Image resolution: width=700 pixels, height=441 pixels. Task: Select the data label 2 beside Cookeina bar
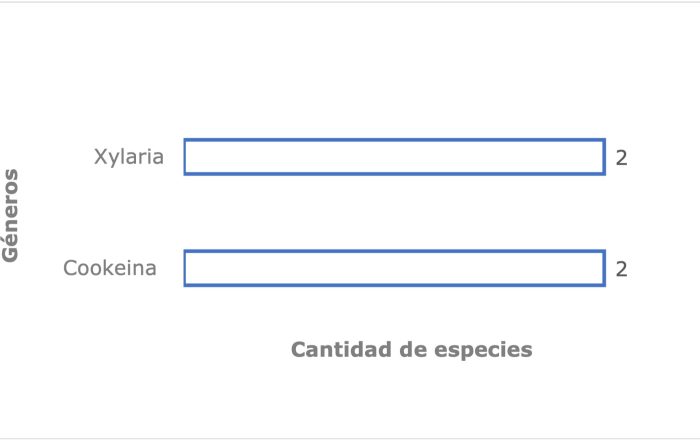click(621, 269)
